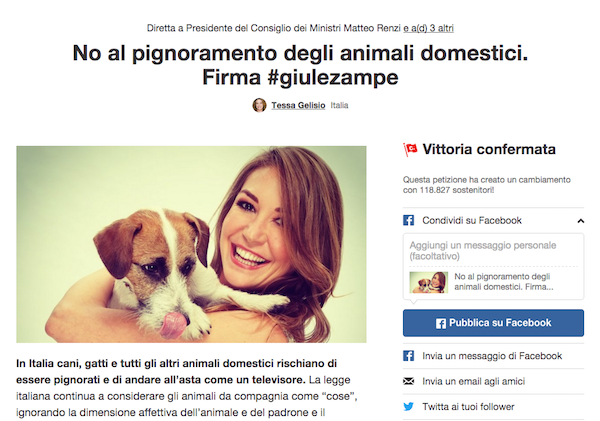
Task: Click Tessa Gelisio's round avatar
Action: (x=259, y=105)
